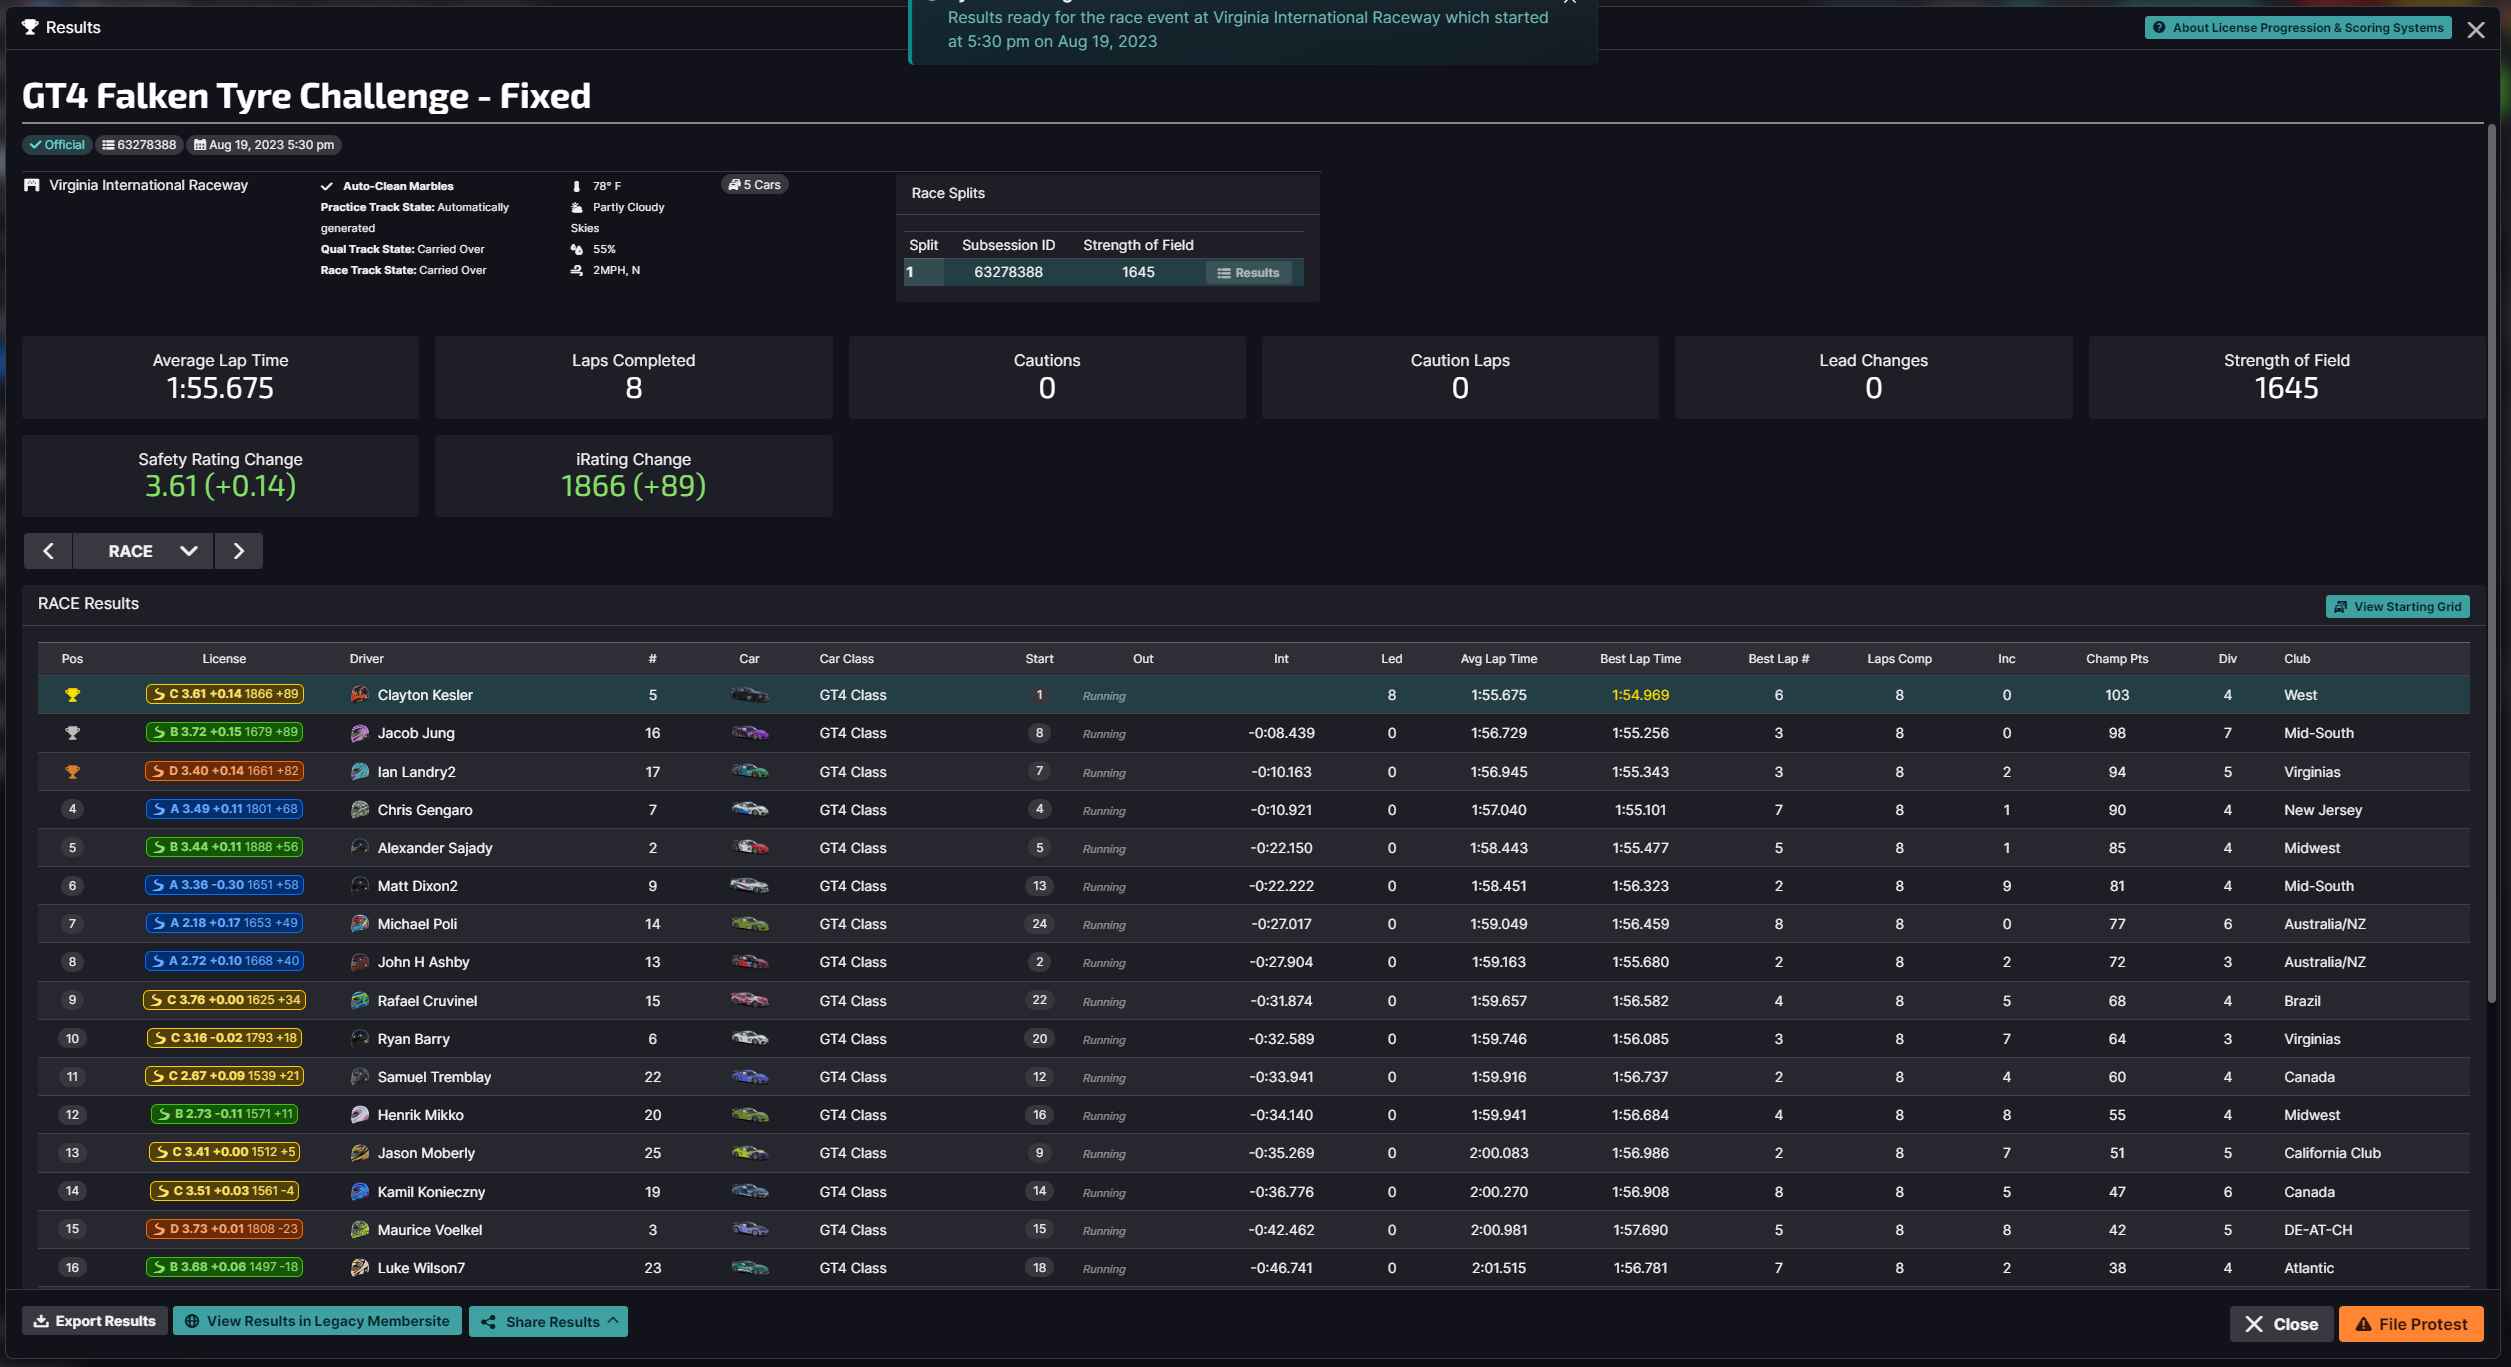Image resolution: width=2511 pixels, height=1367 pixels.
Task: Click Chris Gengaro's helmet icon
Action: click(x=360, y=809)
